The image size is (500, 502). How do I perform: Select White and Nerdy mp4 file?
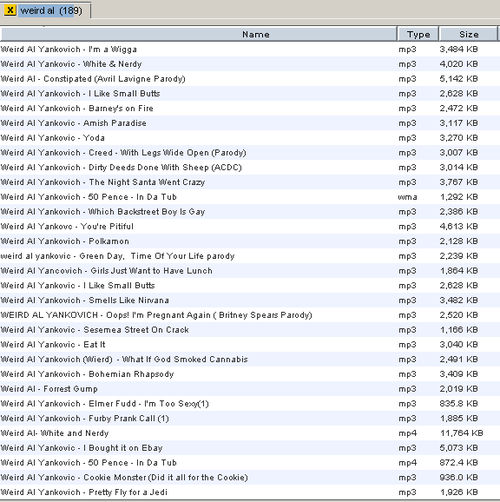[250, 433]
